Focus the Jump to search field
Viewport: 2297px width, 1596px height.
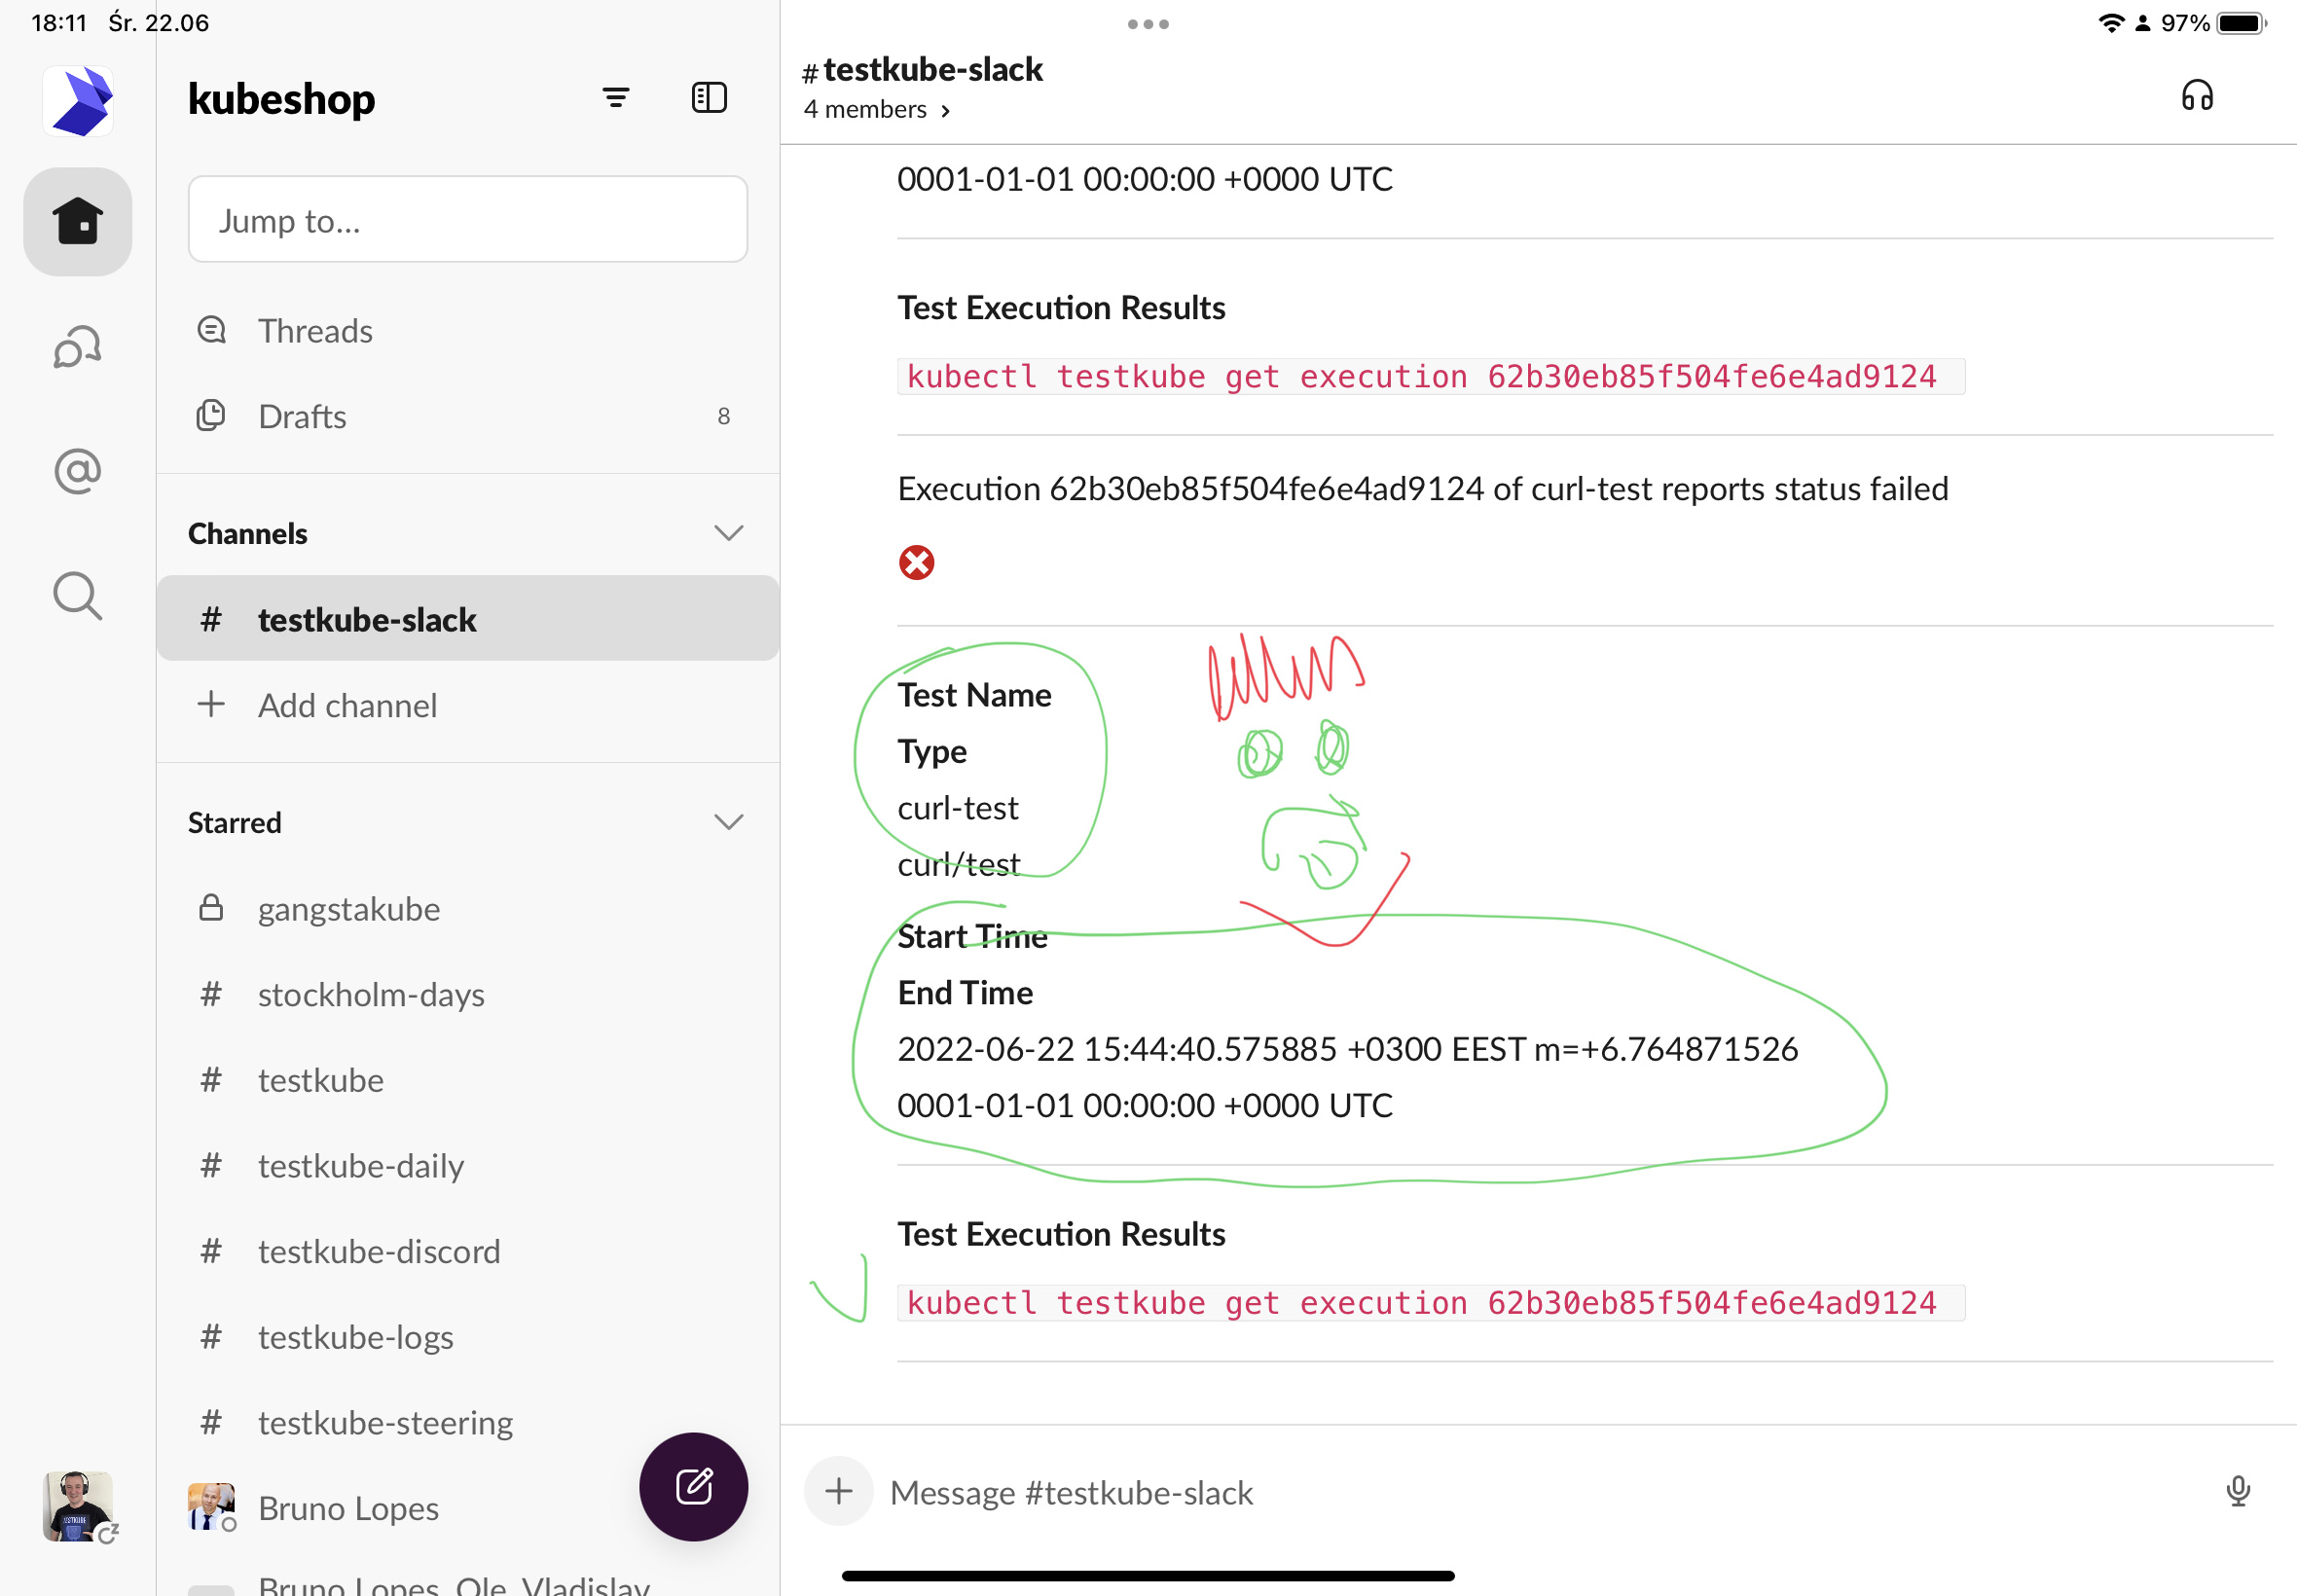(467, 220)
